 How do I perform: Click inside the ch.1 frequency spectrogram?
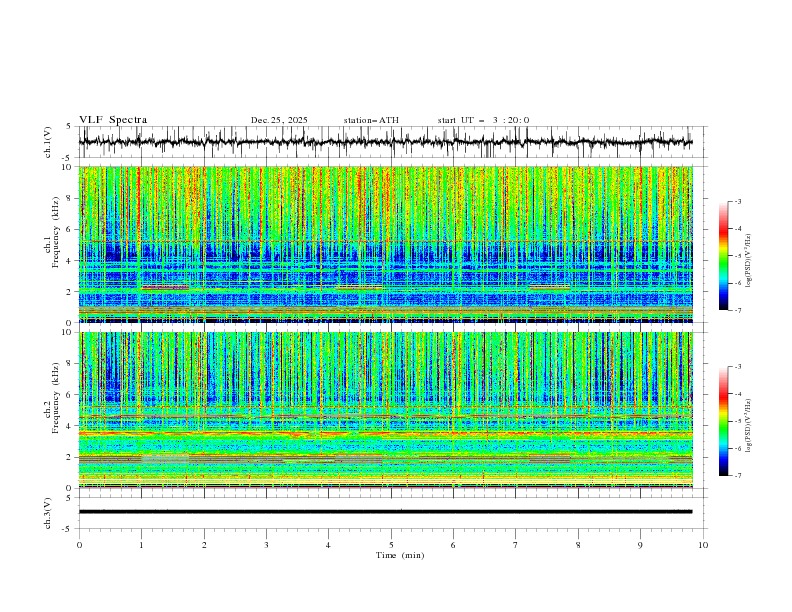(390, 244)
